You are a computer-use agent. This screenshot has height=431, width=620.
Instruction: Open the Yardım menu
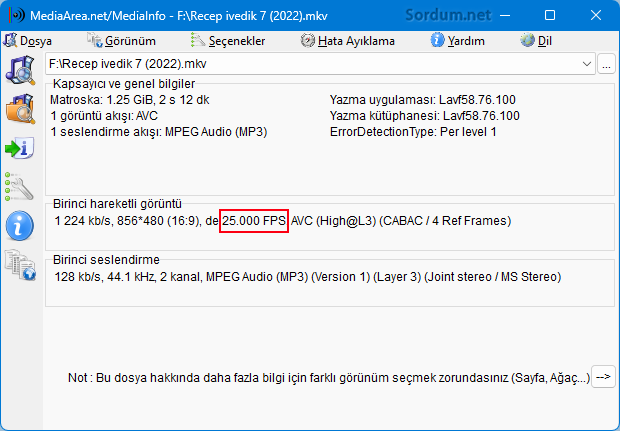click(x=458, y=41)
